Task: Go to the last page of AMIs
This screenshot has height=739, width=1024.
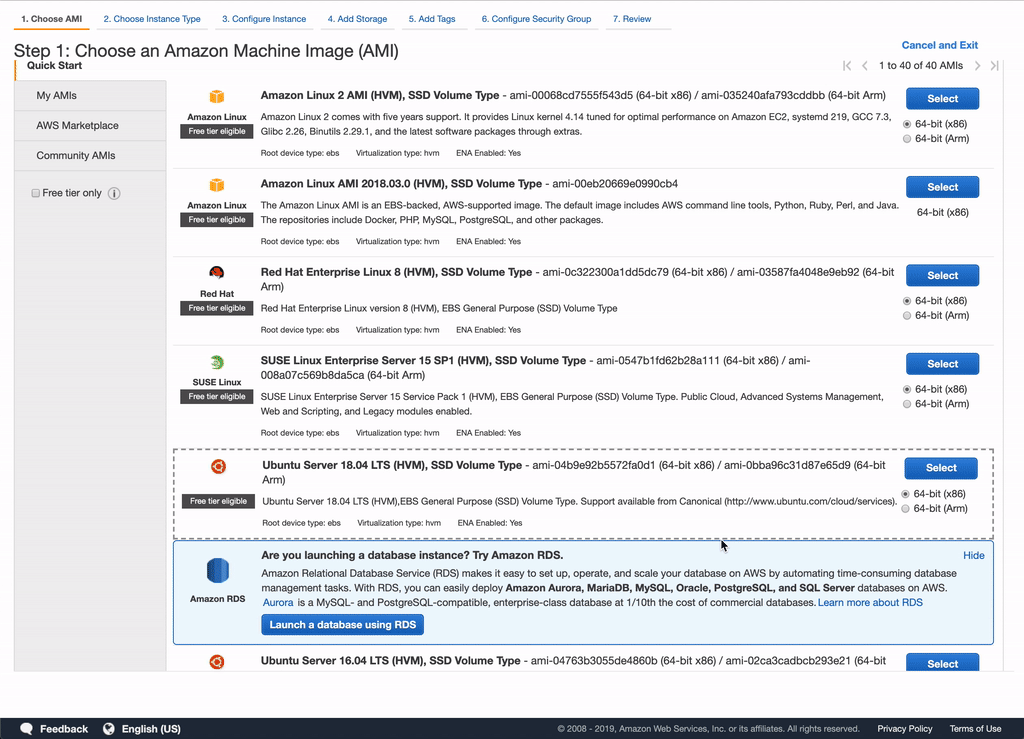Action: click(994, 65)
